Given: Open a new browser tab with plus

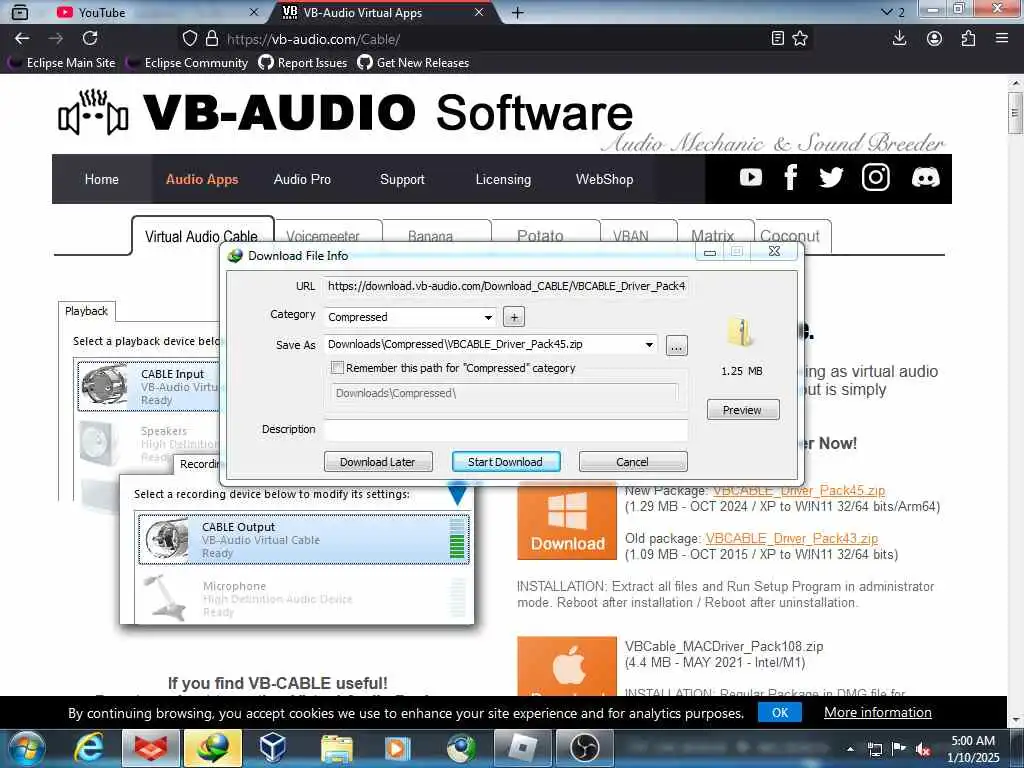Looking at the screenshot, I should pyautogui.click(x=517, y=12).
